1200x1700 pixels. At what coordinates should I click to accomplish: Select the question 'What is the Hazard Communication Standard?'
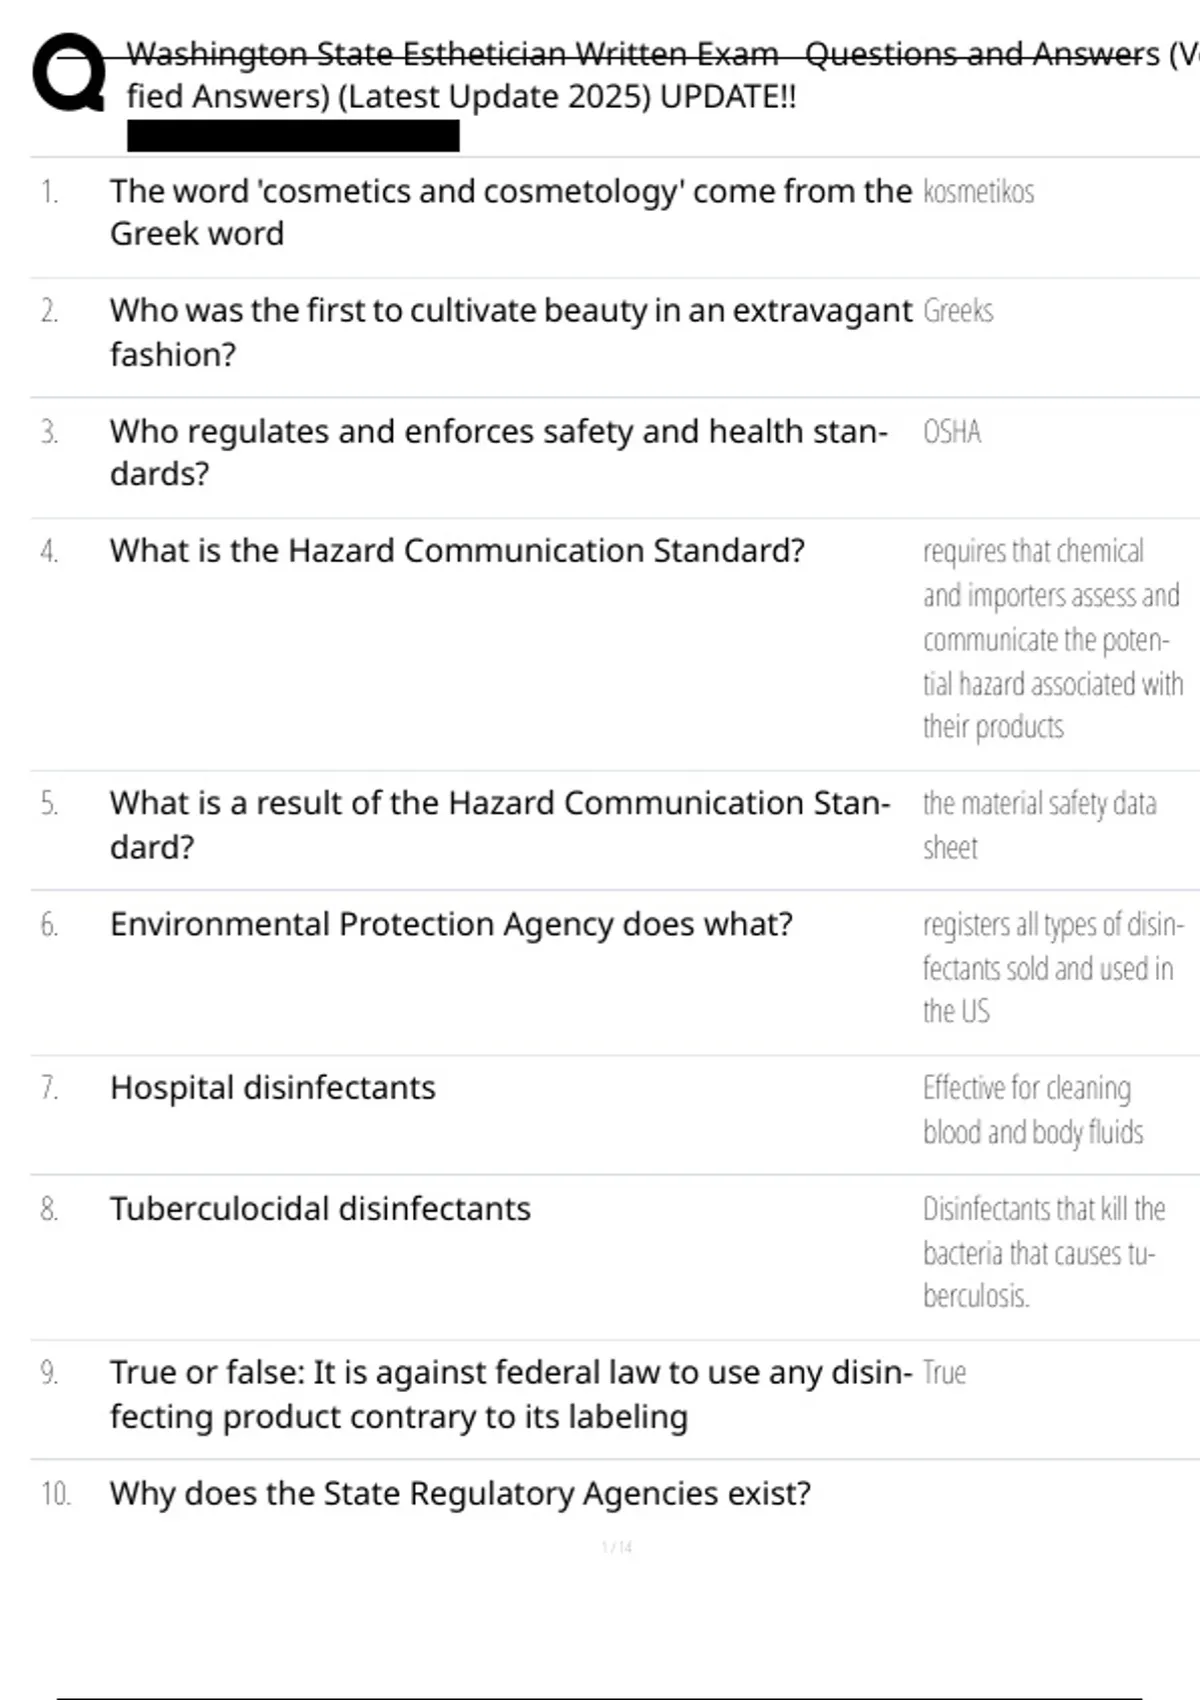[x=457, y=551]
